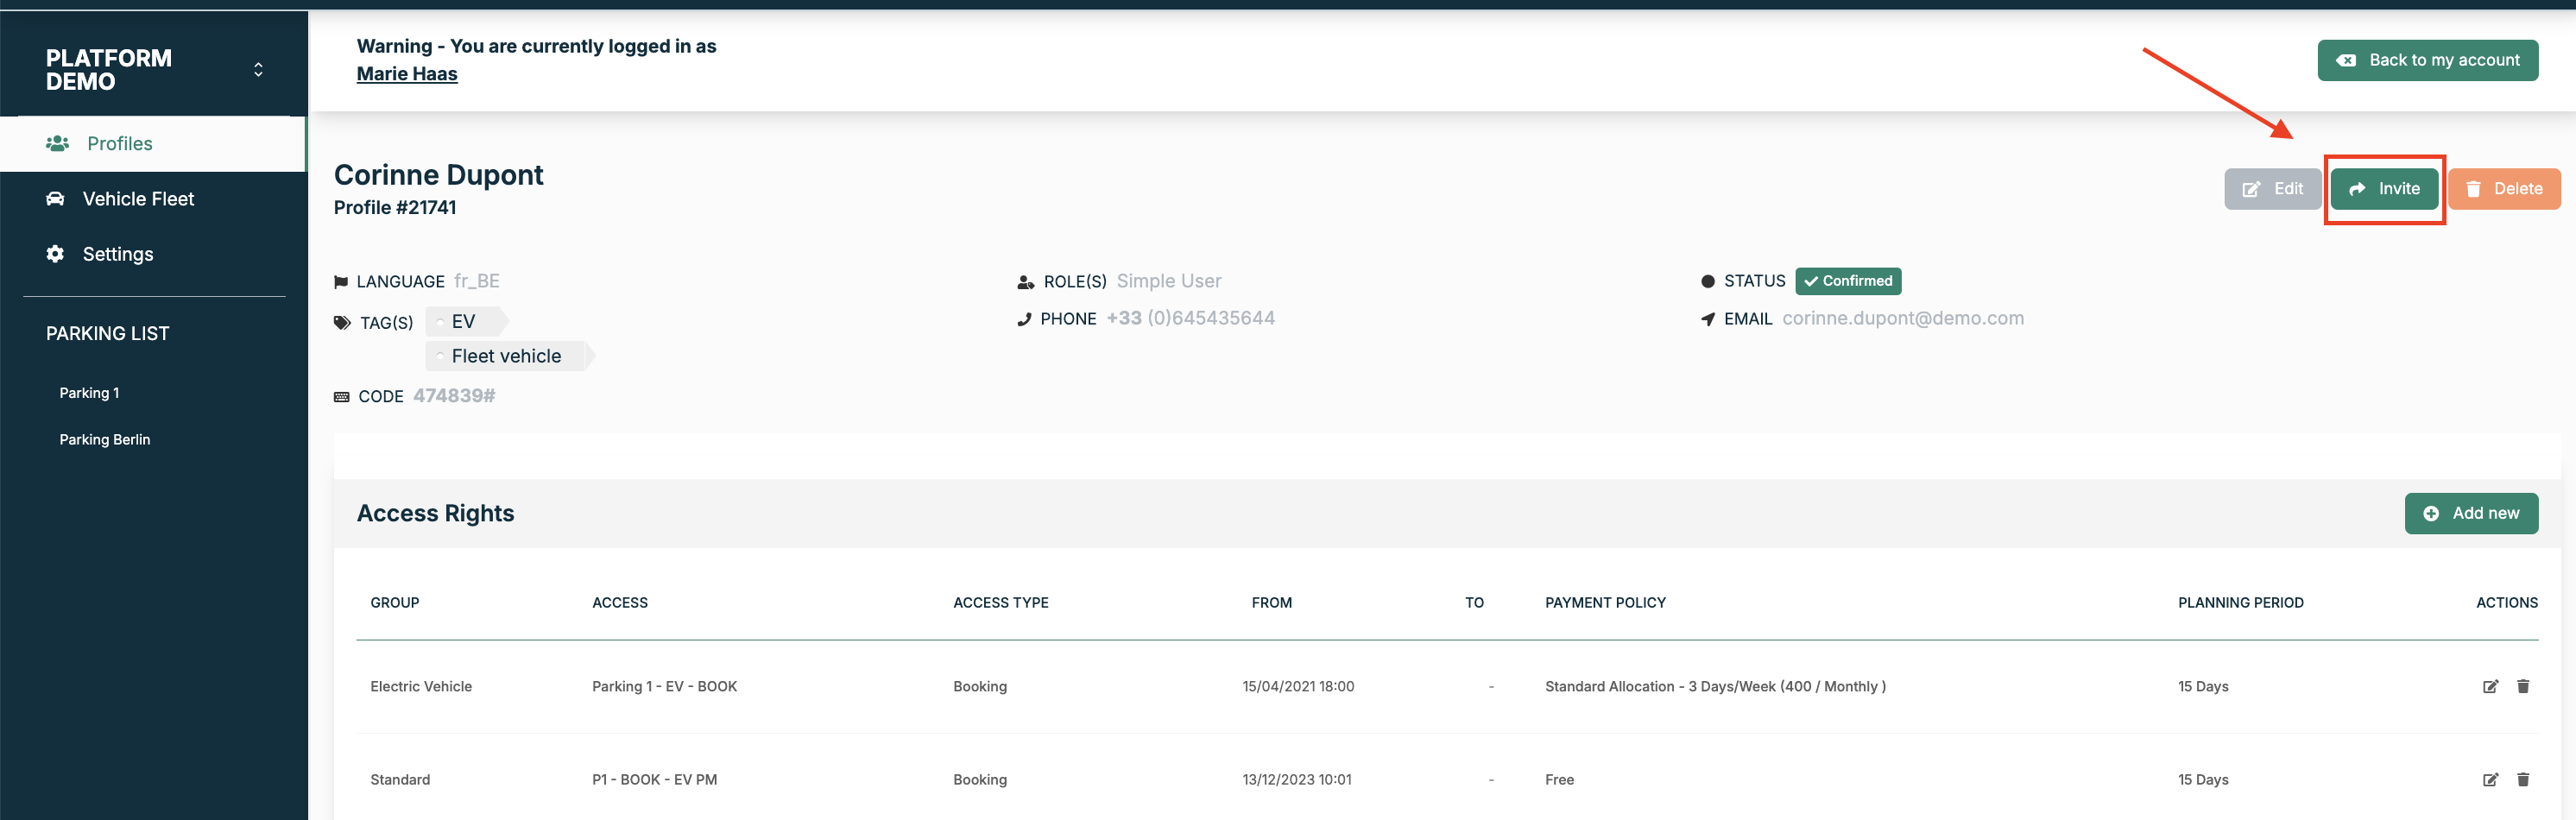The image size is (2576, 820).
Task: Select Parking 1 in the parking list
Action: click(89, 393)
